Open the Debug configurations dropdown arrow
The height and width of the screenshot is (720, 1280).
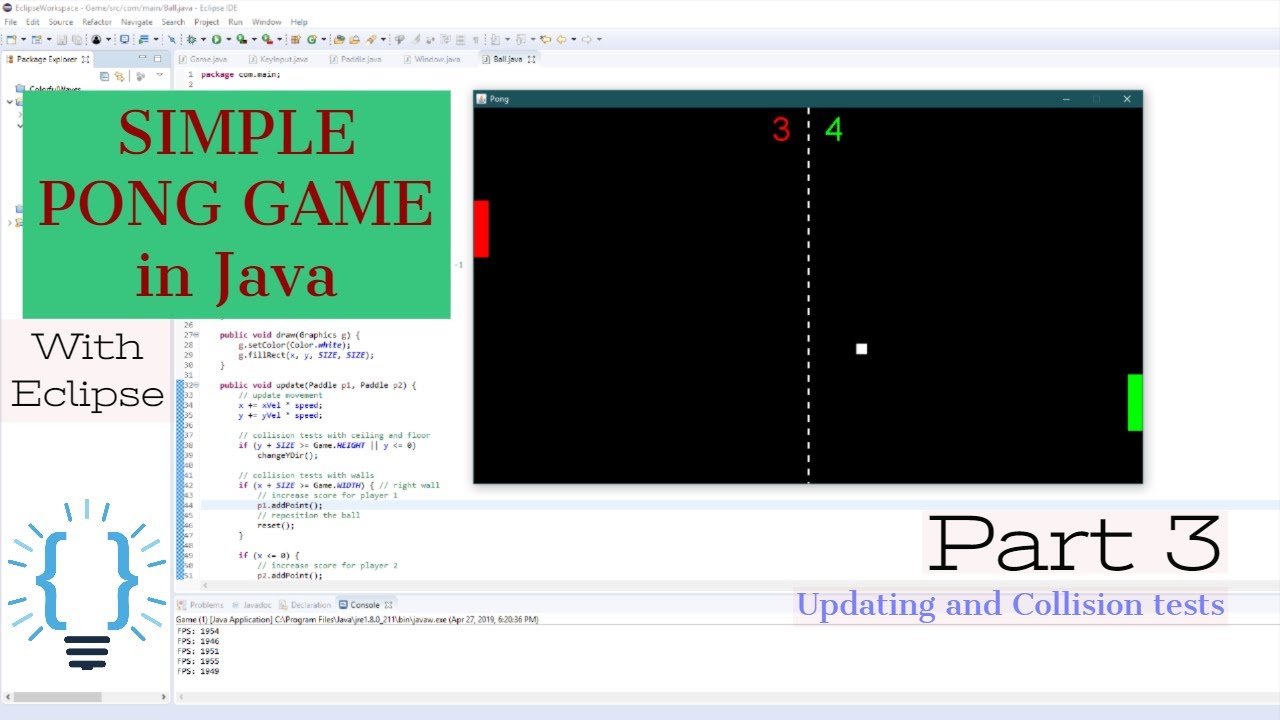pyautogui.click(x=203, y=39)
